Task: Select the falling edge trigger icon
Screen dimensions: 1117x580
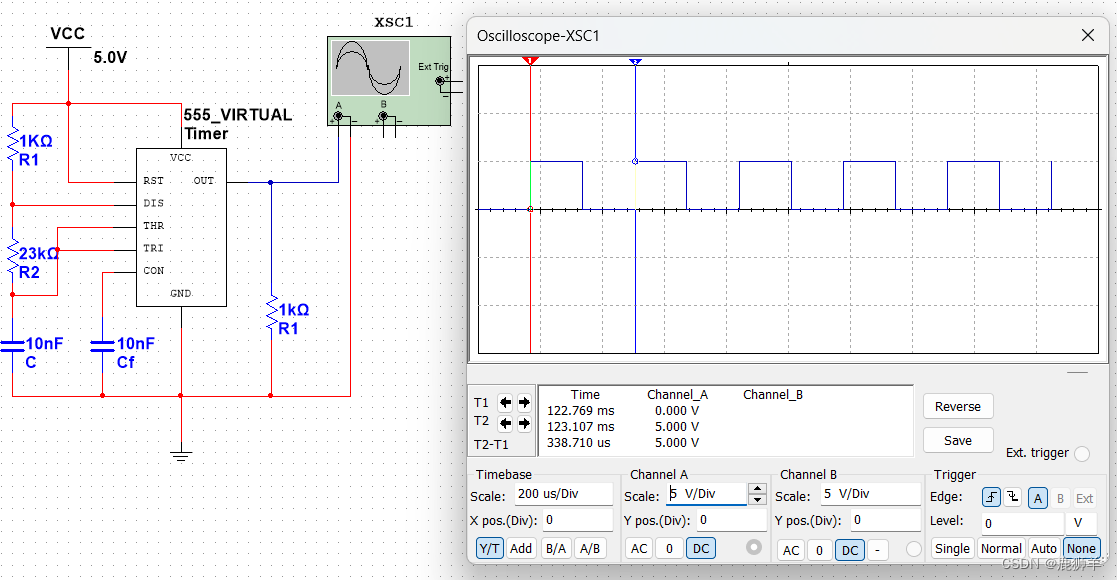Action: pos(1012,497)
